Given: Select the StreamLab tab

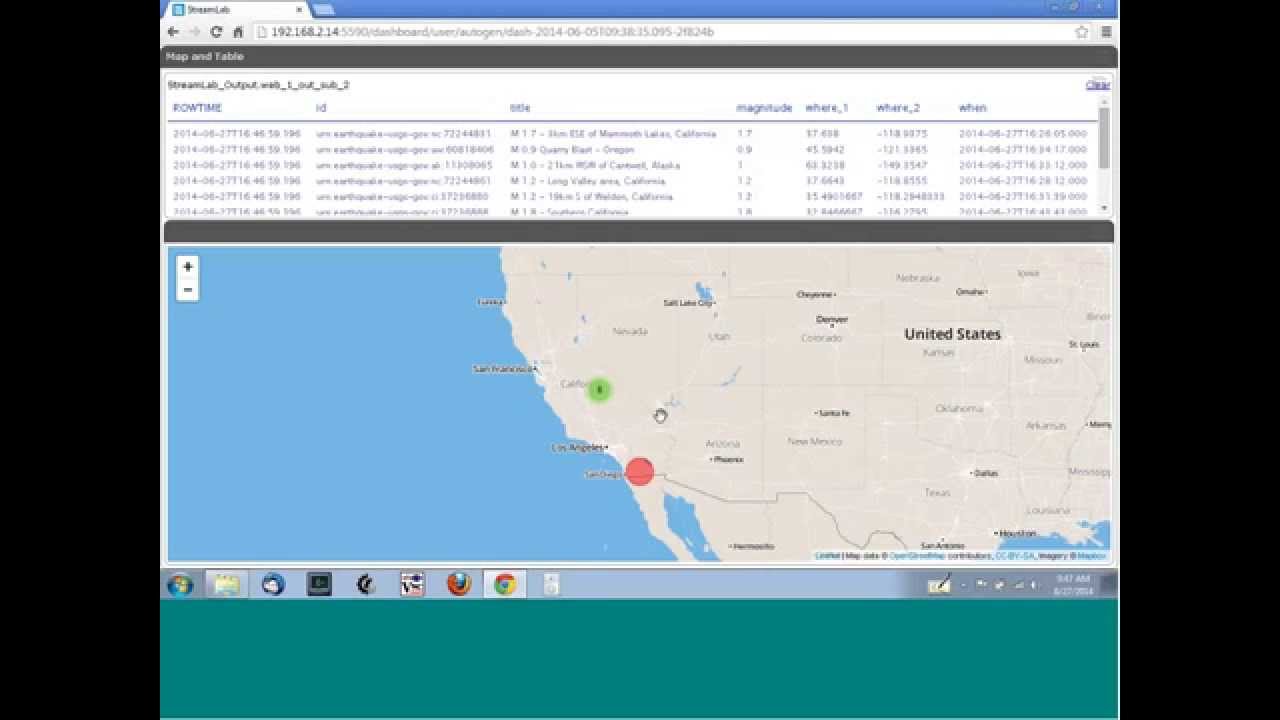Looking at the screenshot, I should pyautogui.click(x=238, y=9).
